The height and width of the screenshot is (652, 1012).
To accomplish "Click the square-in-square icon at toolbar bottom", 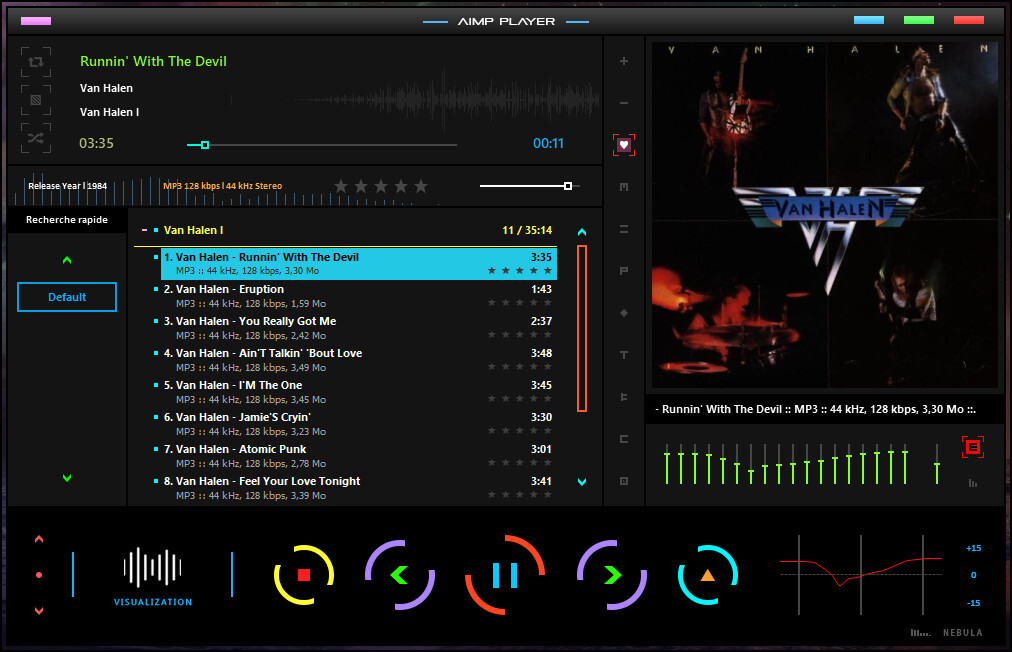I will coord(623,481).
